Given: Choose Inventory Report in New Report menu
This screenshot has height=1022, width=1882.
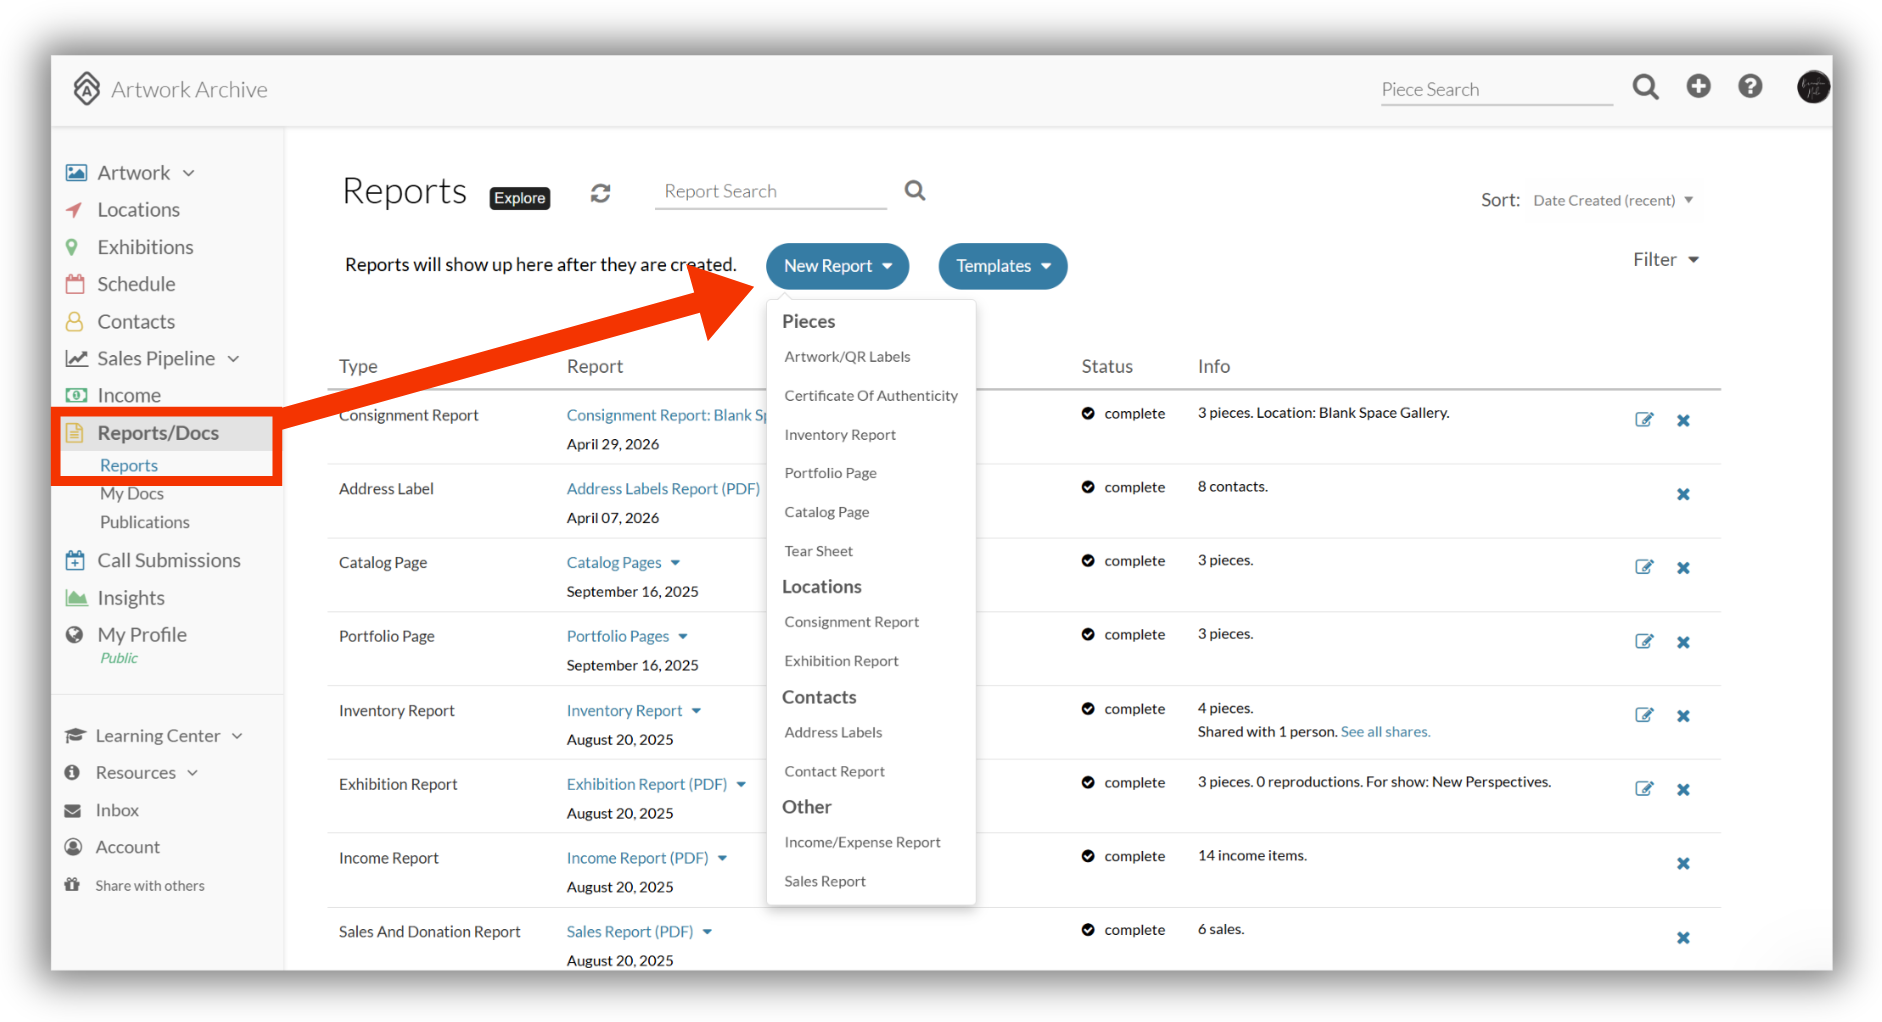Looking at the screenshot, I should (x=840, y=435).
